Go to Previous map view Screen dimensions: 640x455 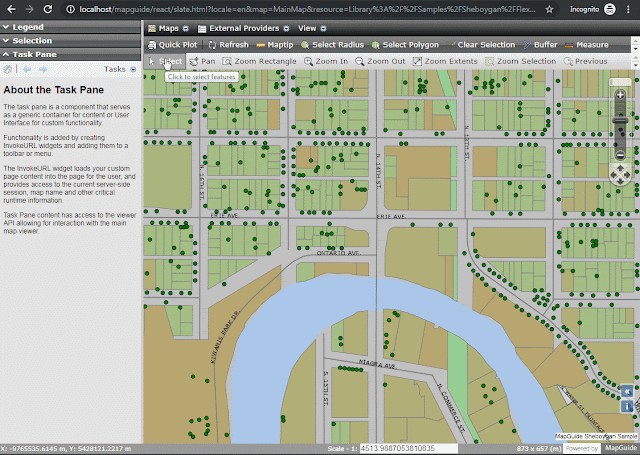[585, 61]
